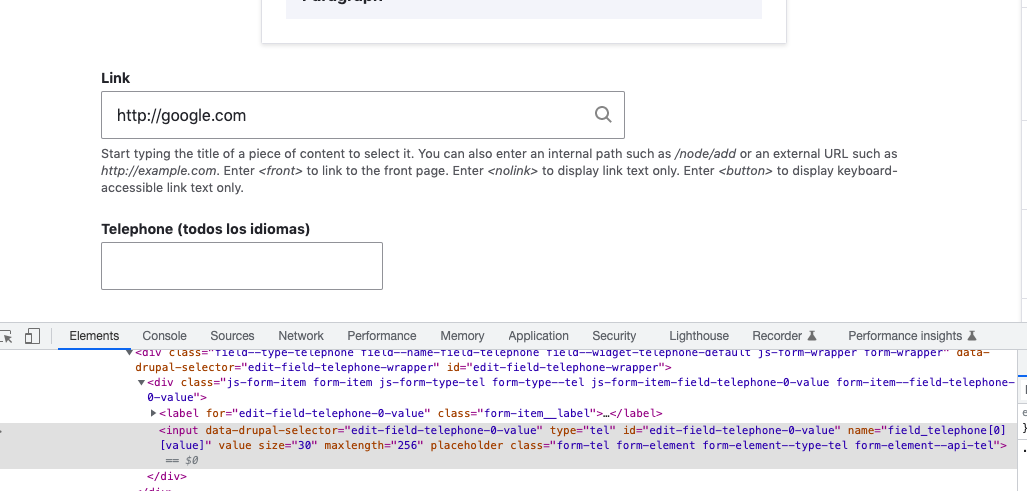Switch to the Security tab
This screenshot has width=1027, height=491.
(614, 336)
